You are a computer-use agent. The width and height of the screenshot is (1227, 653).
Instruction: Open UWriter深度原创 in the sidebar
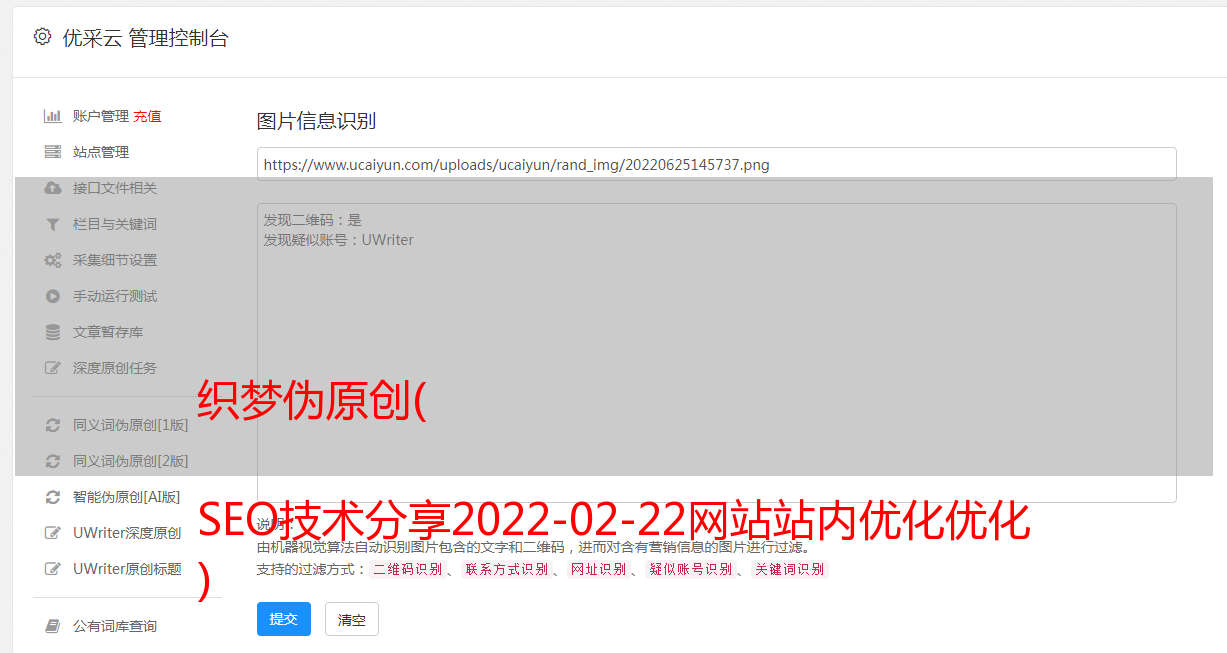tap(127, 533)
